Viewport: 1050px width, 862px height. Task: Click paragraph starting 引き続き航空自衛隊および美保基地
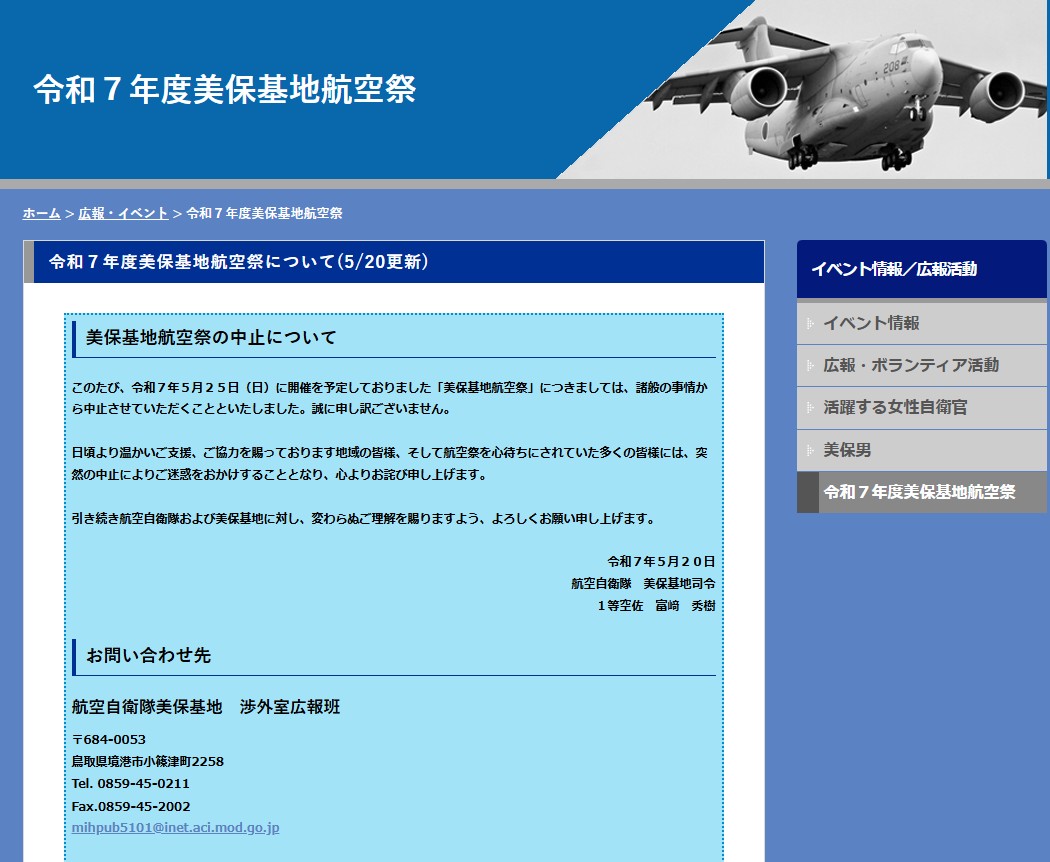(x=364, y=519)
